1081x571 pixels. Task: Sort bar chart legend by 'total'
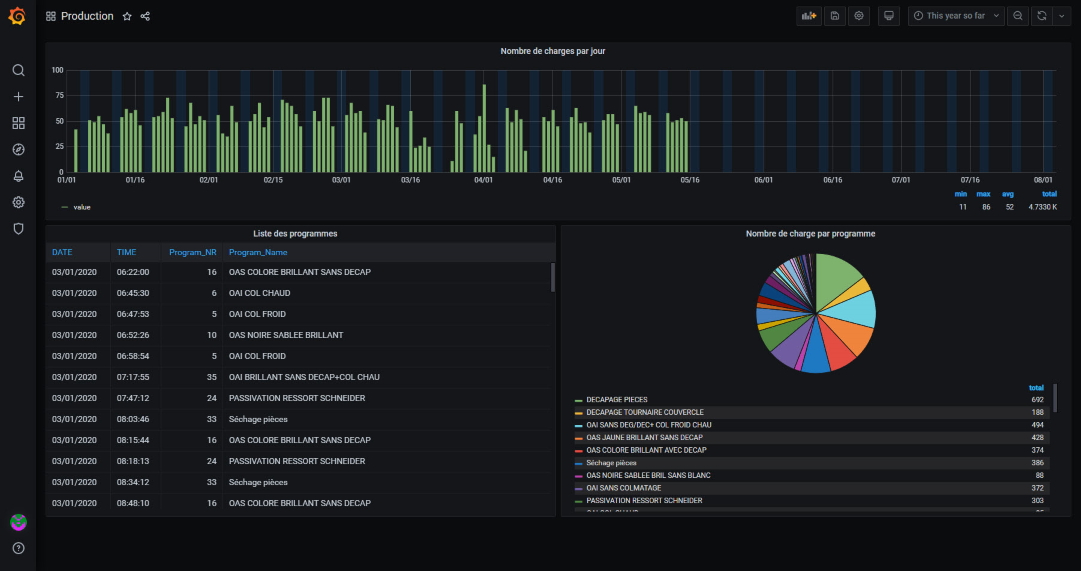pos(1049,194)
